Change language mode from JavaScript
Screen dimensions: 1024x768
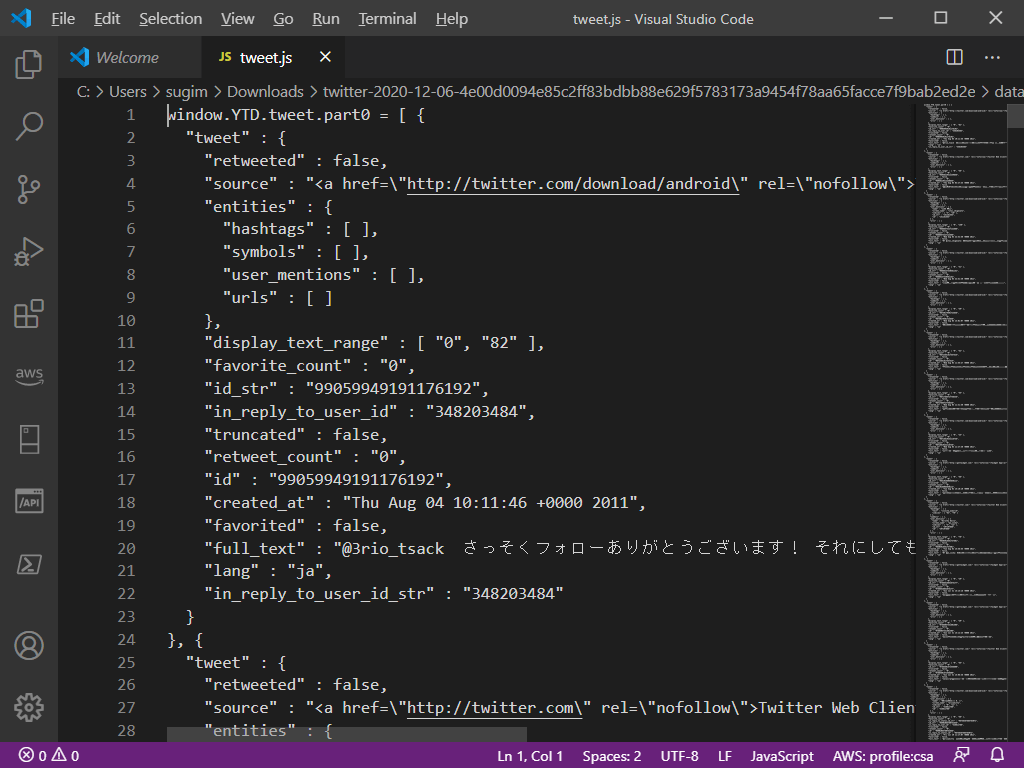pos(782,756)
